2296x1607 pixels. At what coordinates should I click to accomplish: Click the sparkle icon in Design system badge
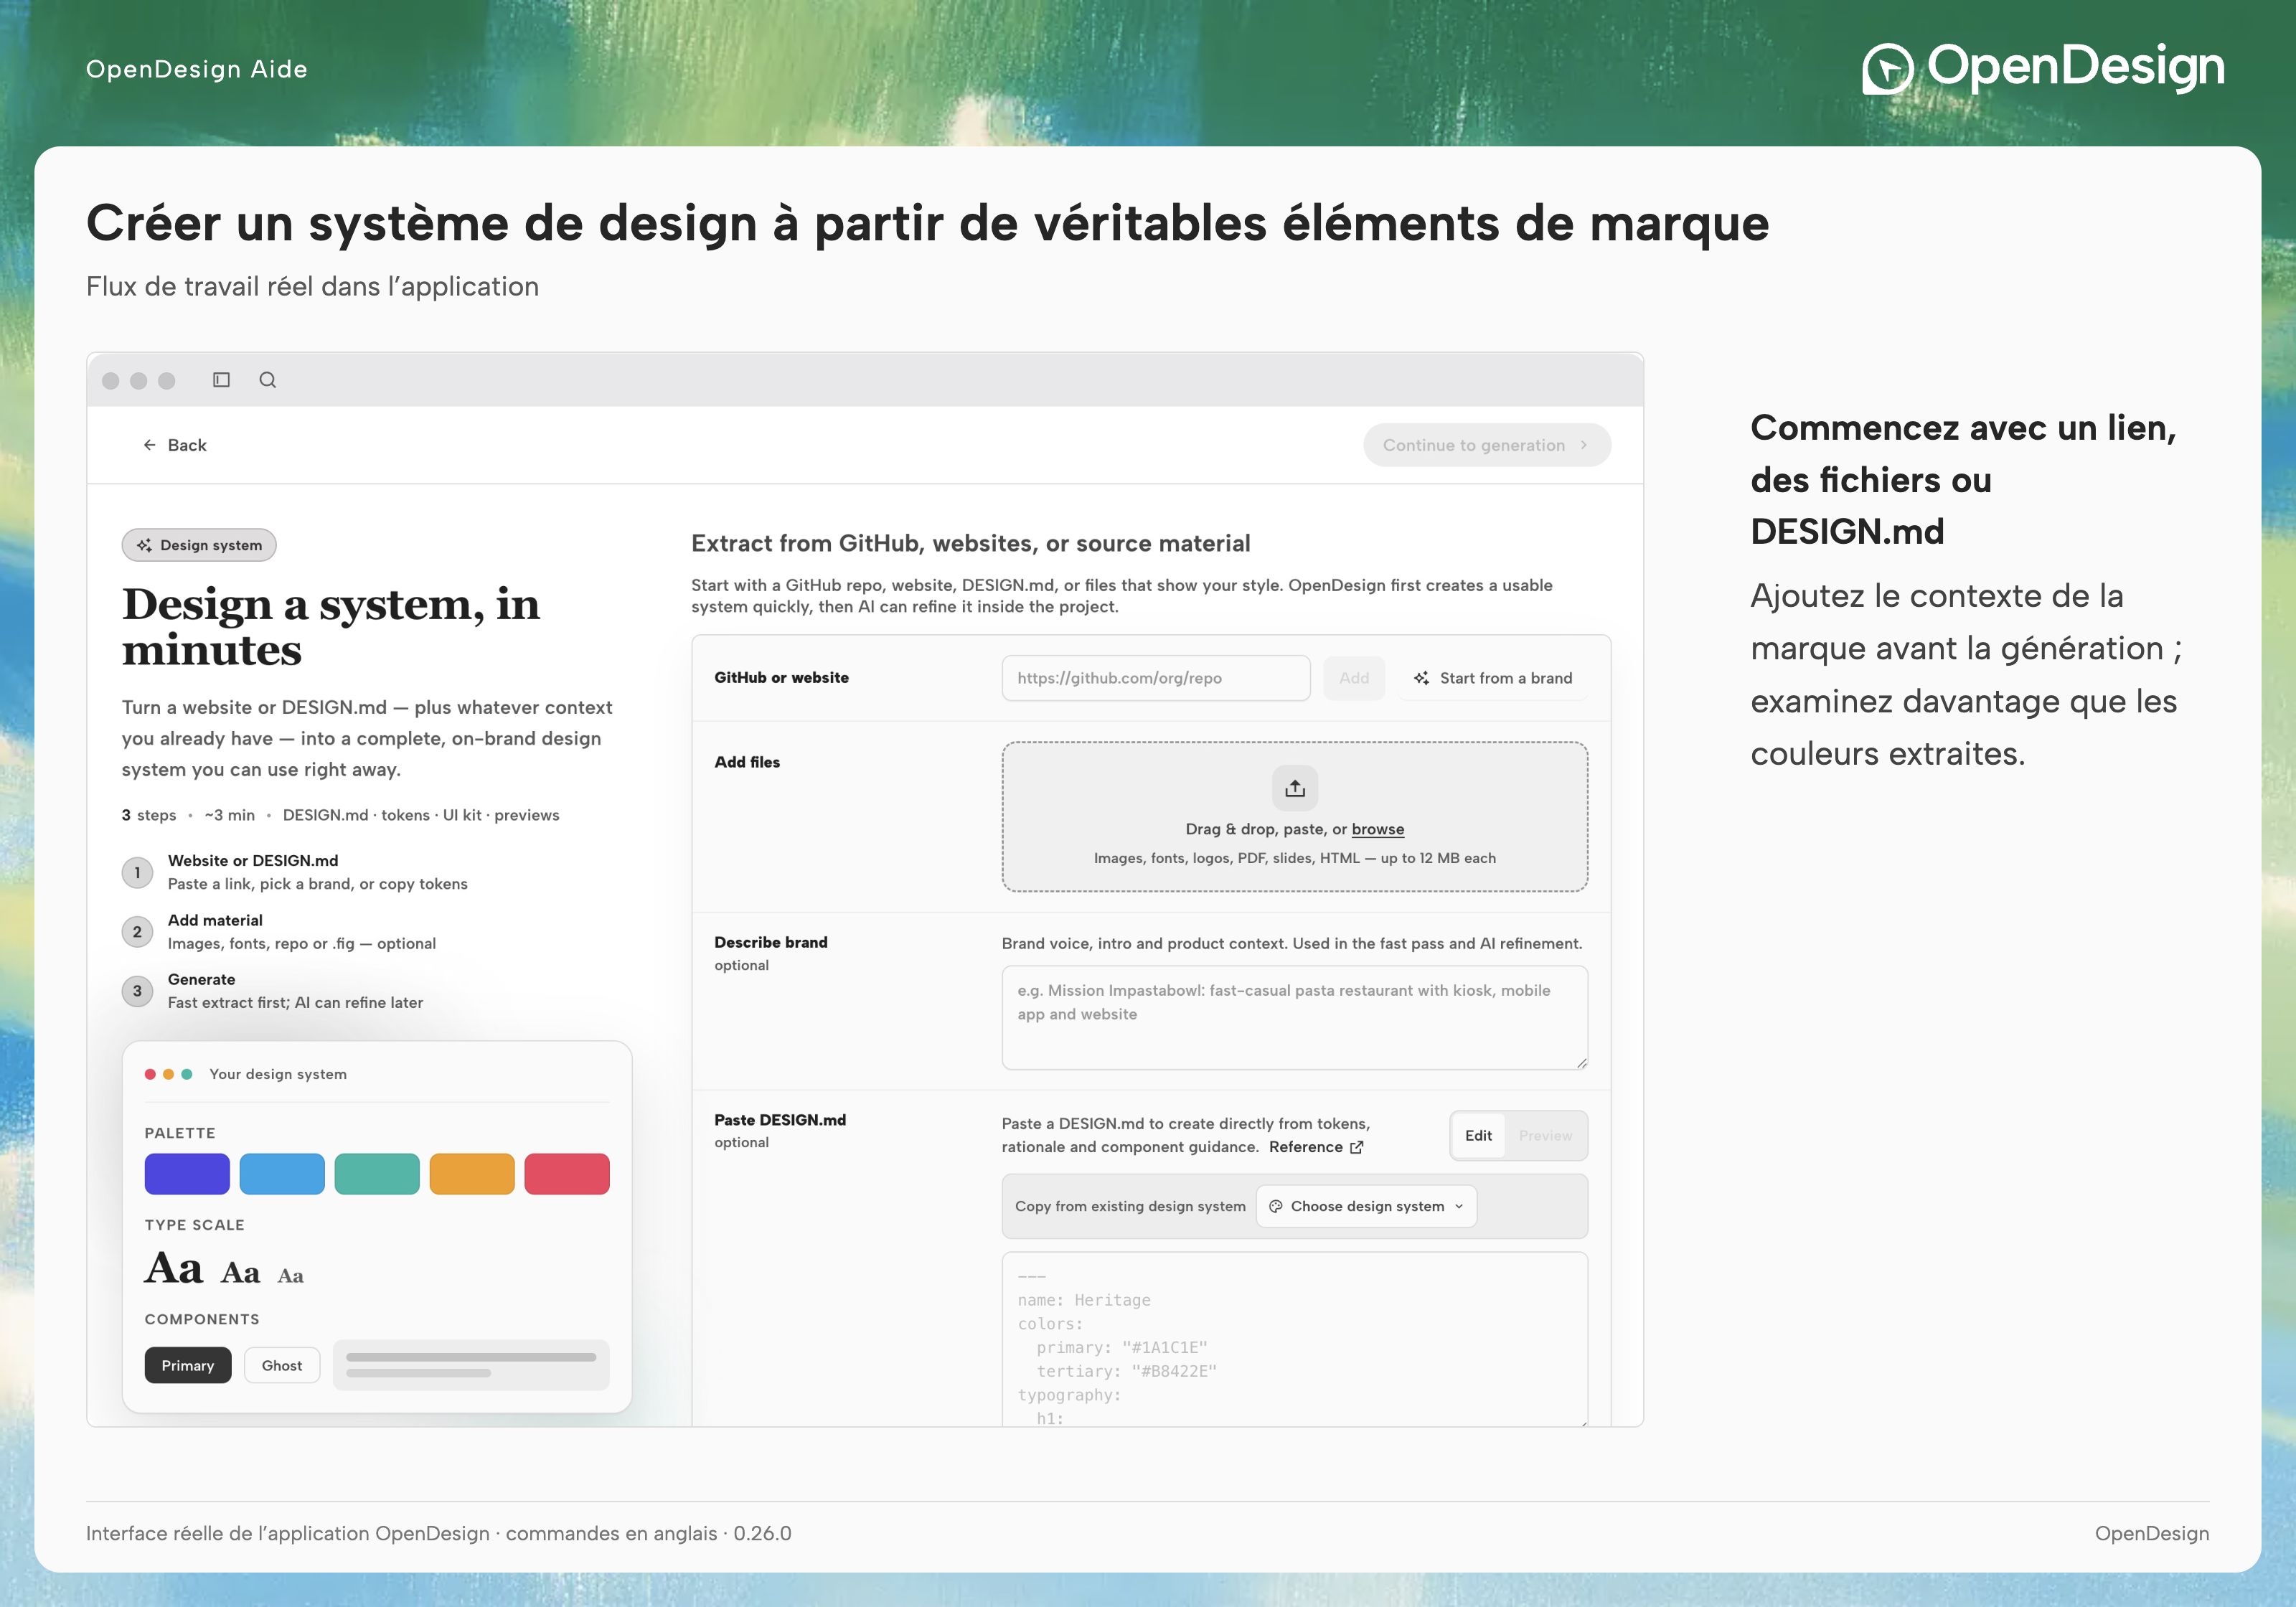tap(145, 545)
